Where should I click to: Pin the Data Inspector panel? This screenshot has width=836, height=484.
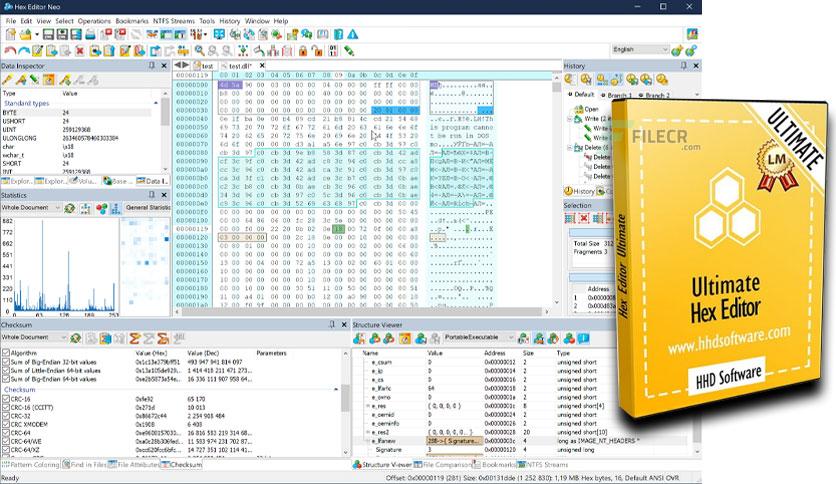pyautogui.click(x=151, y=66)
